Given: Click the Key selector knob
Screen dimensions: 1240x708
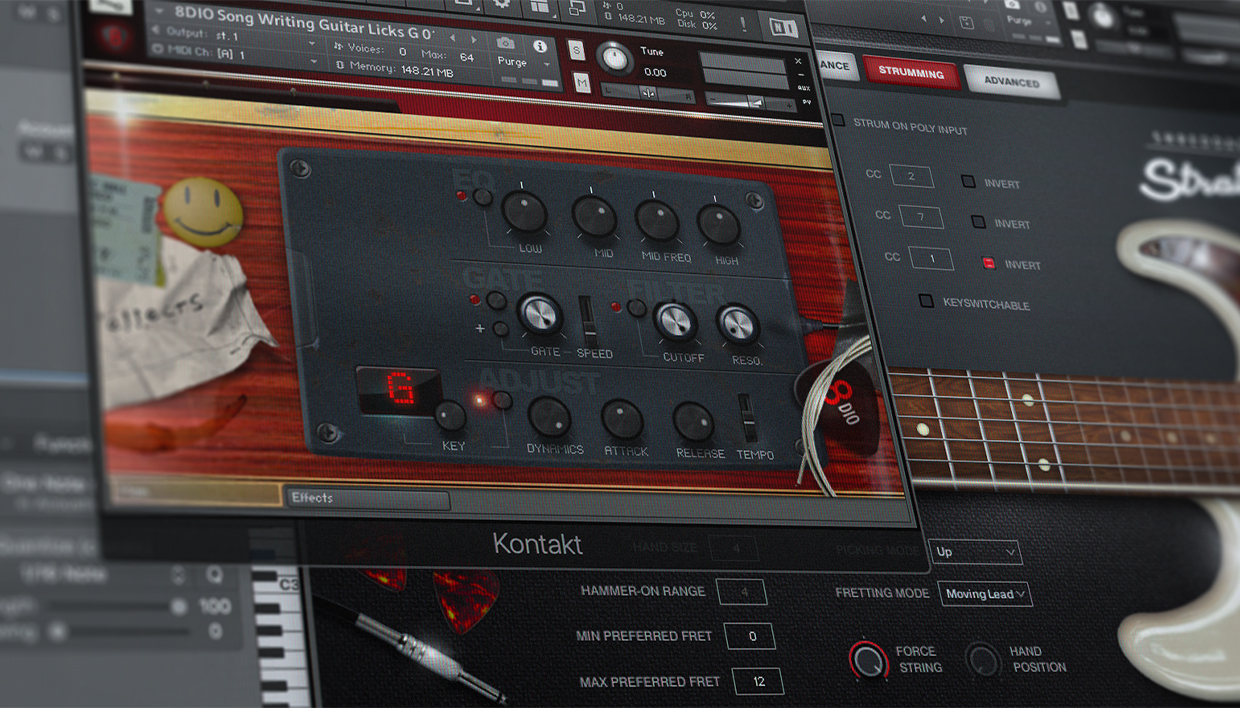Looking at the screenshot, I should click(x=450, y=415).
